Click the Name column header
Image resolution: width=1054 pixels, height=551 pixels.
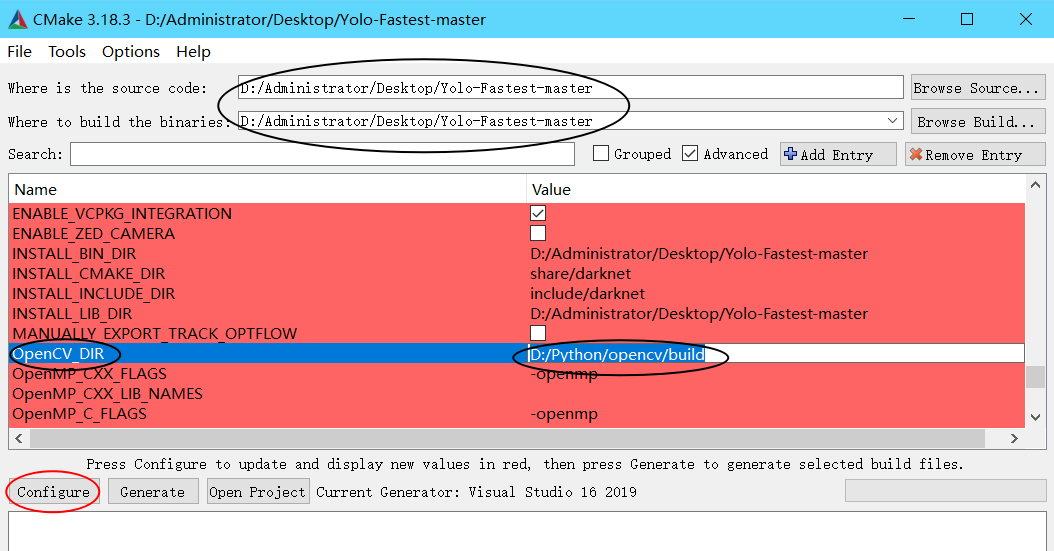click(x=268, y=189)
